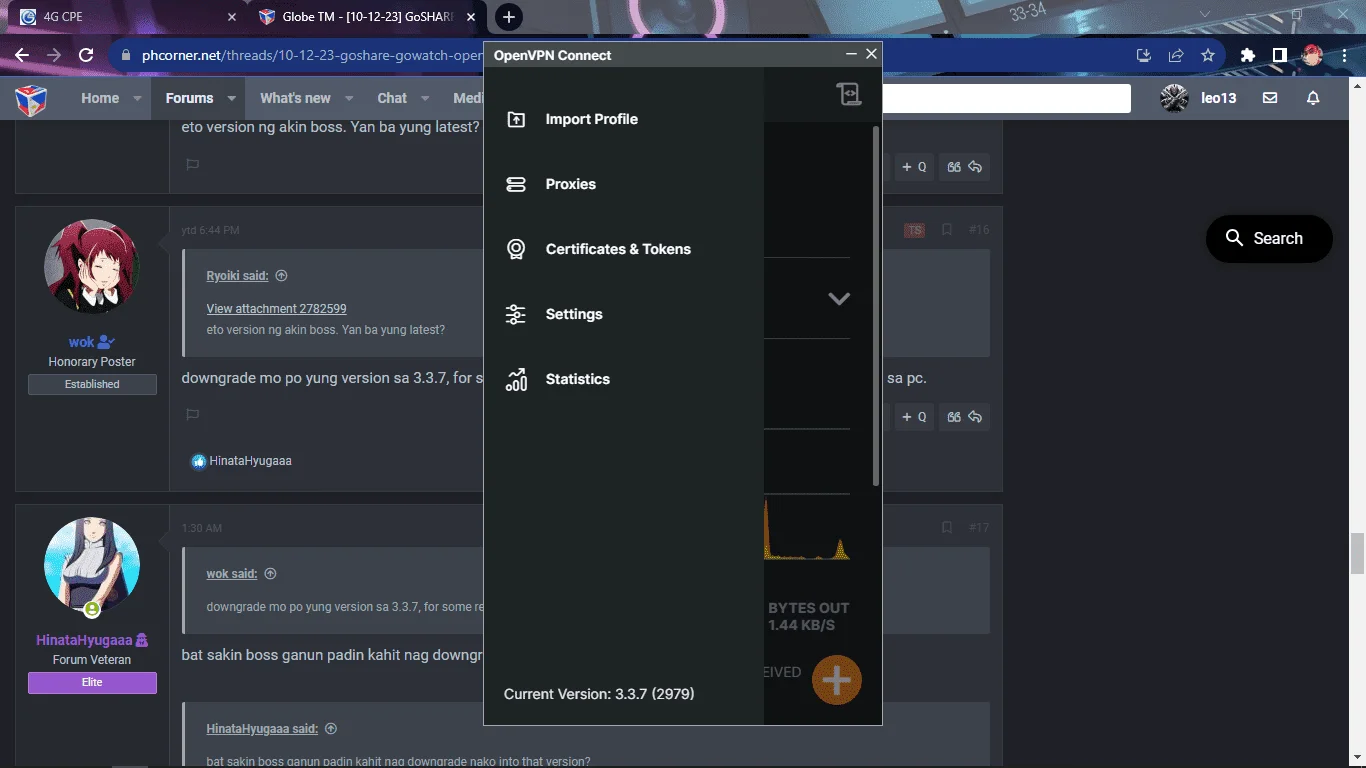
Task: Click wok's avatar thumbnail
Action: 92,267
